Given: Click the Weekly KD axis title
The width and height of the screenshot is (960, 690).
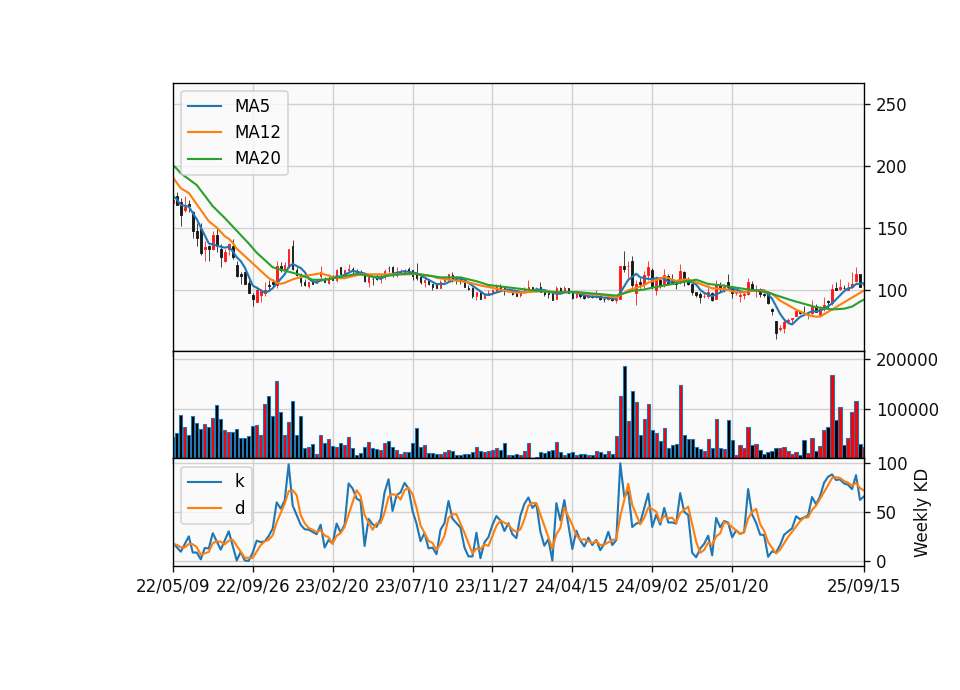Looking at the screenshot, I should 920,514.
